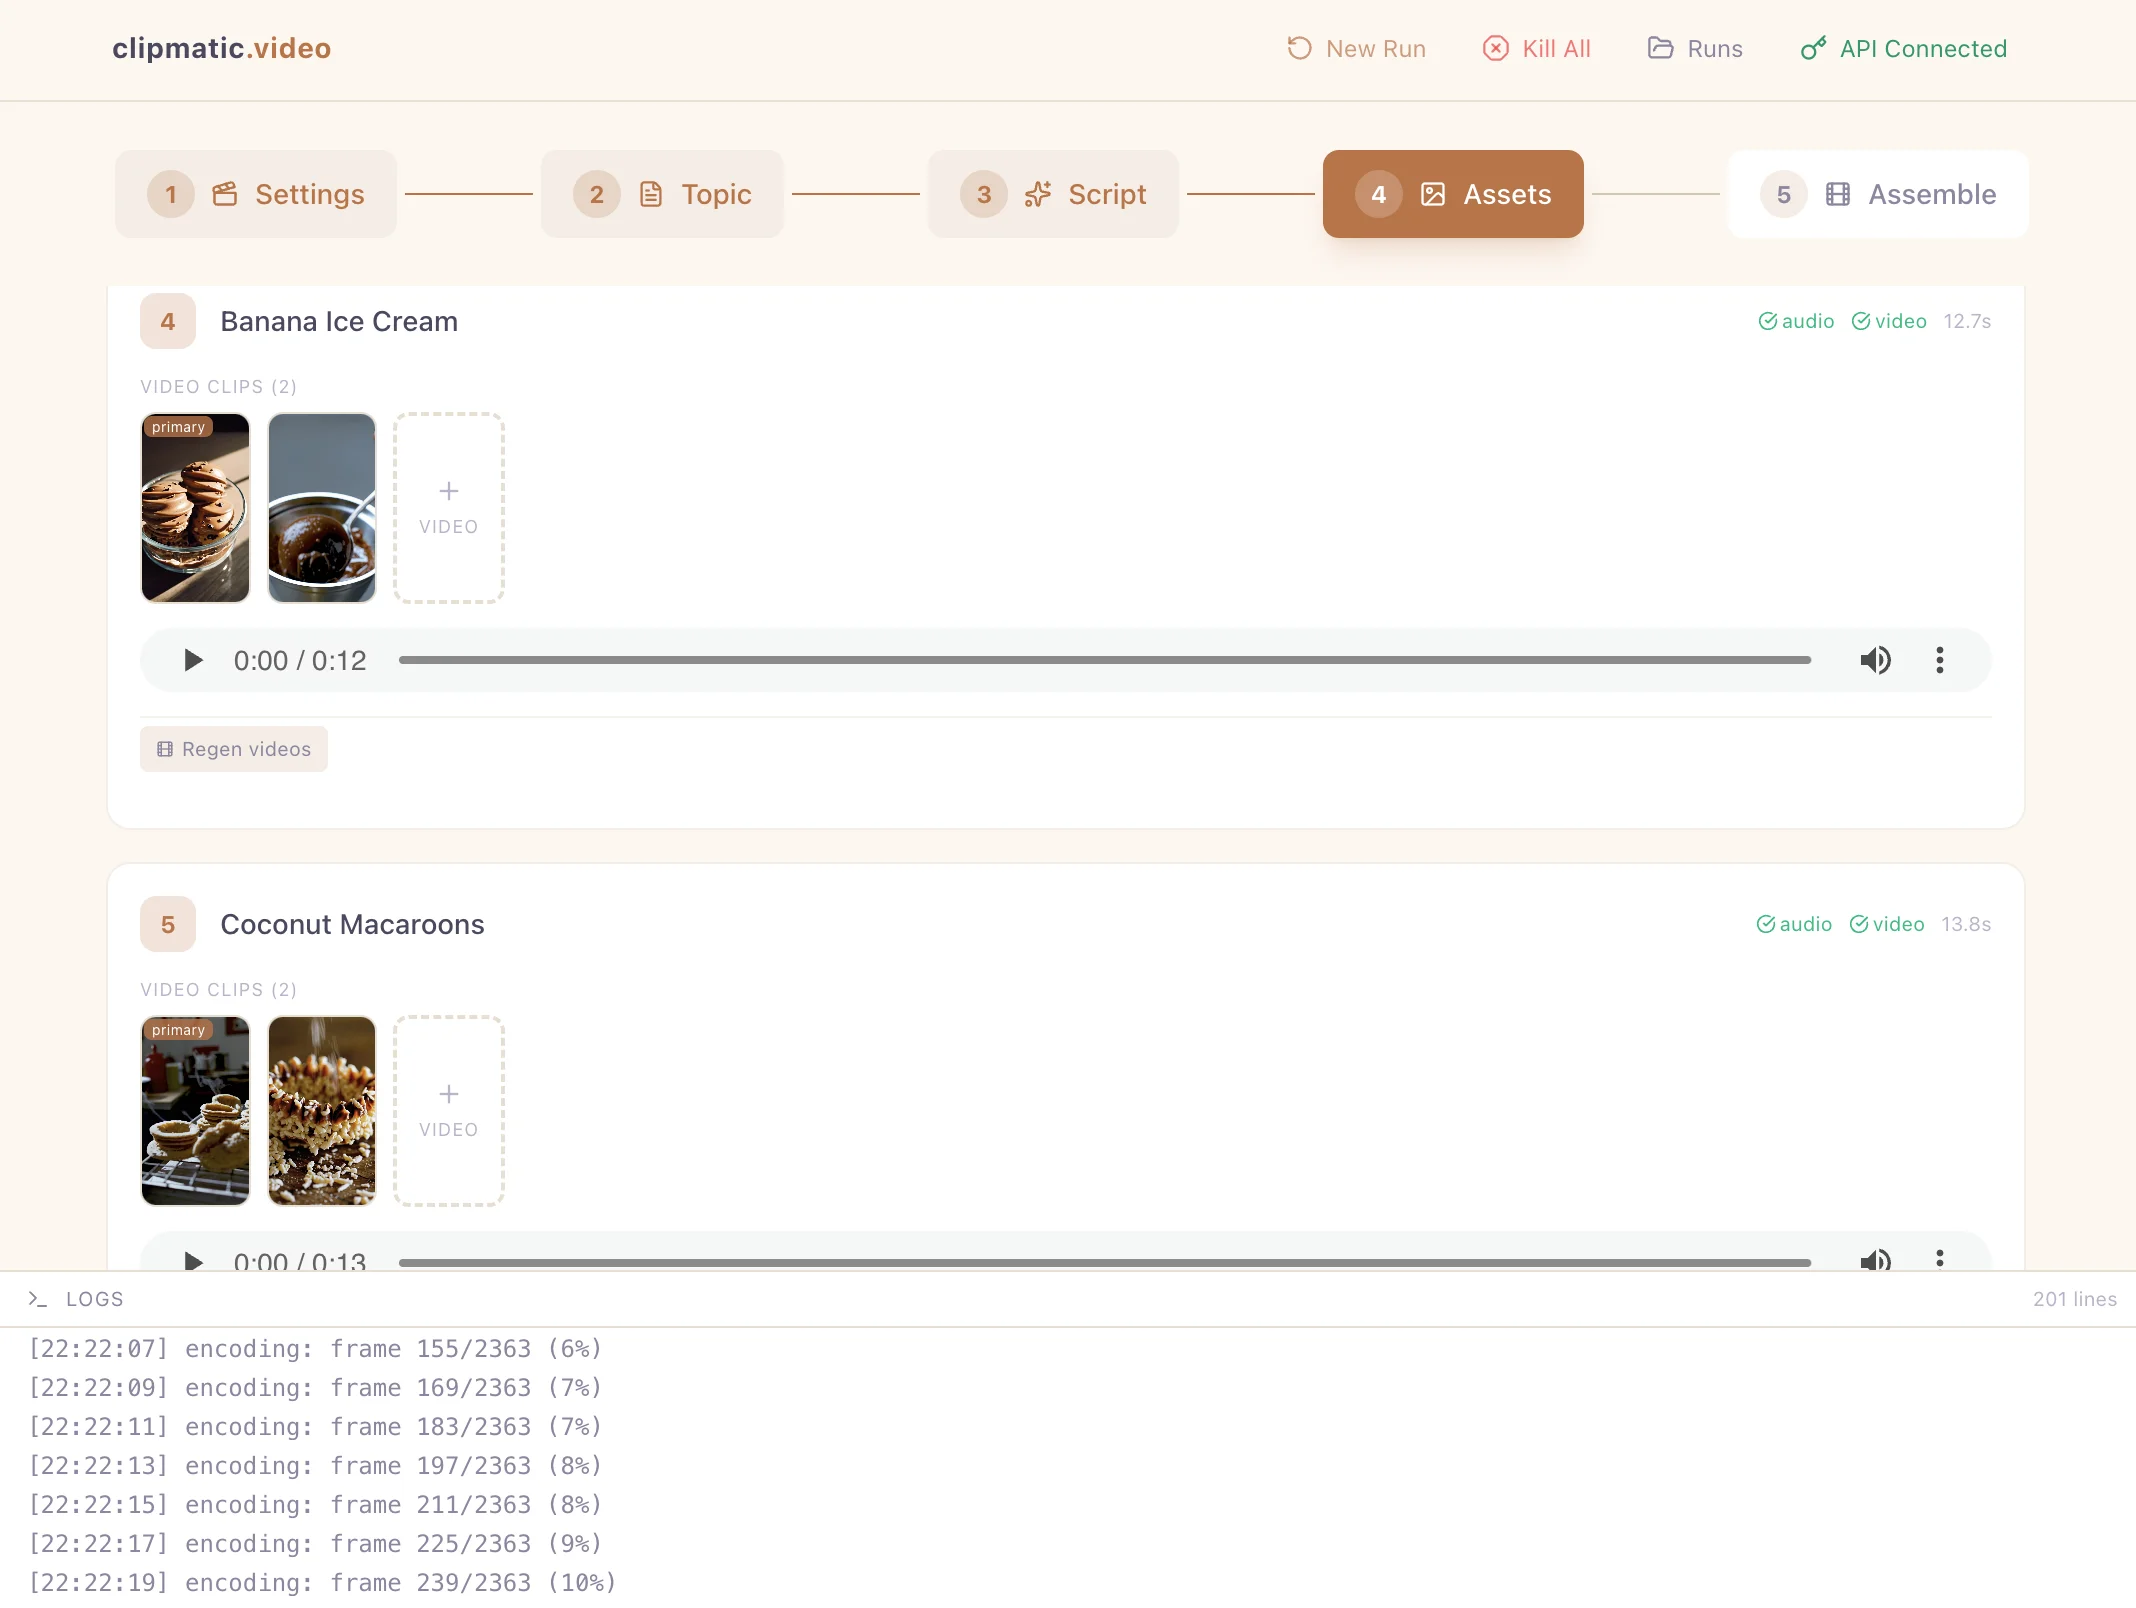Click the Kill All cancel icon
This screenshot has height=1608, width=2136.
point(1495,48)
